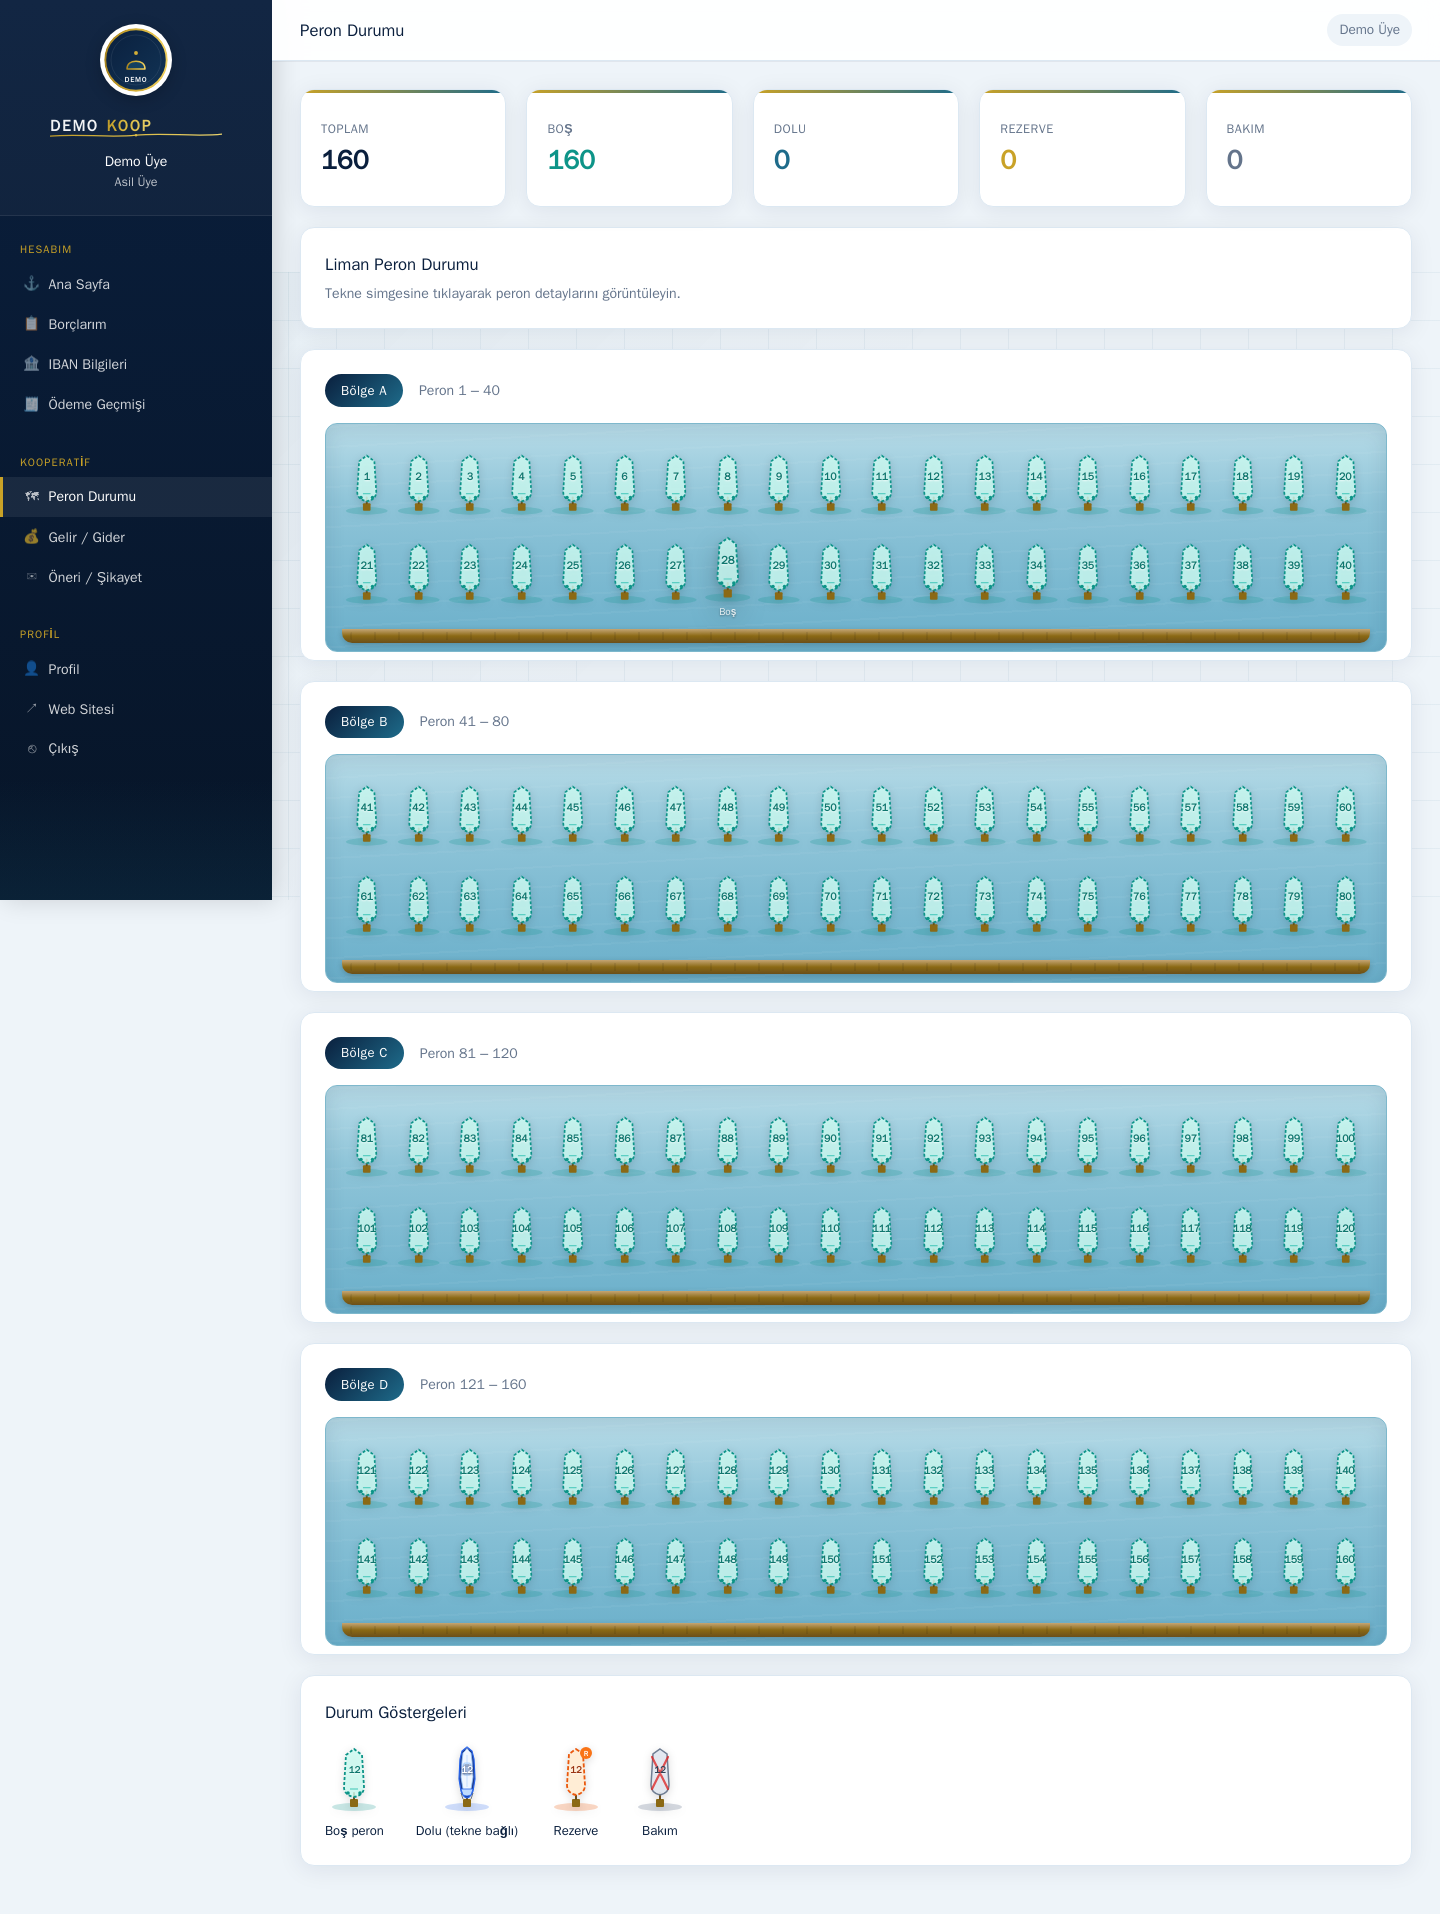1440x1914 pixels.
Task: Follow the Web Sitesi link
Action: [x=136, y=709]
